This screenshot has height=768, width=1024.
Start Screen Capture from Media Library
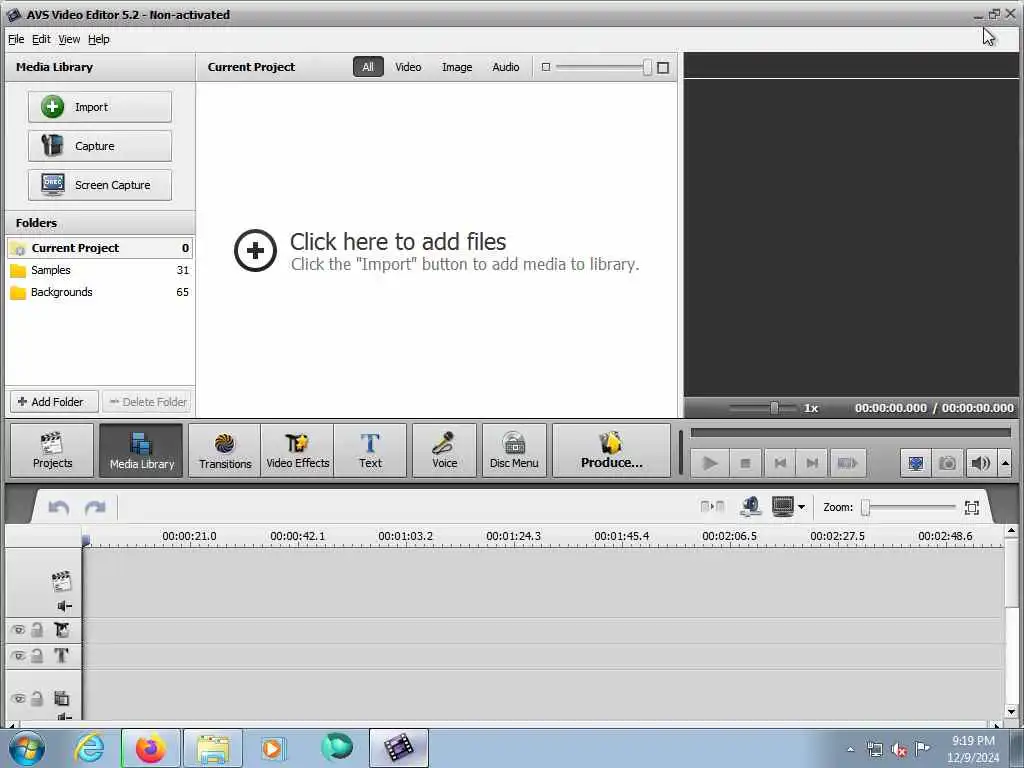coord(100,185)
